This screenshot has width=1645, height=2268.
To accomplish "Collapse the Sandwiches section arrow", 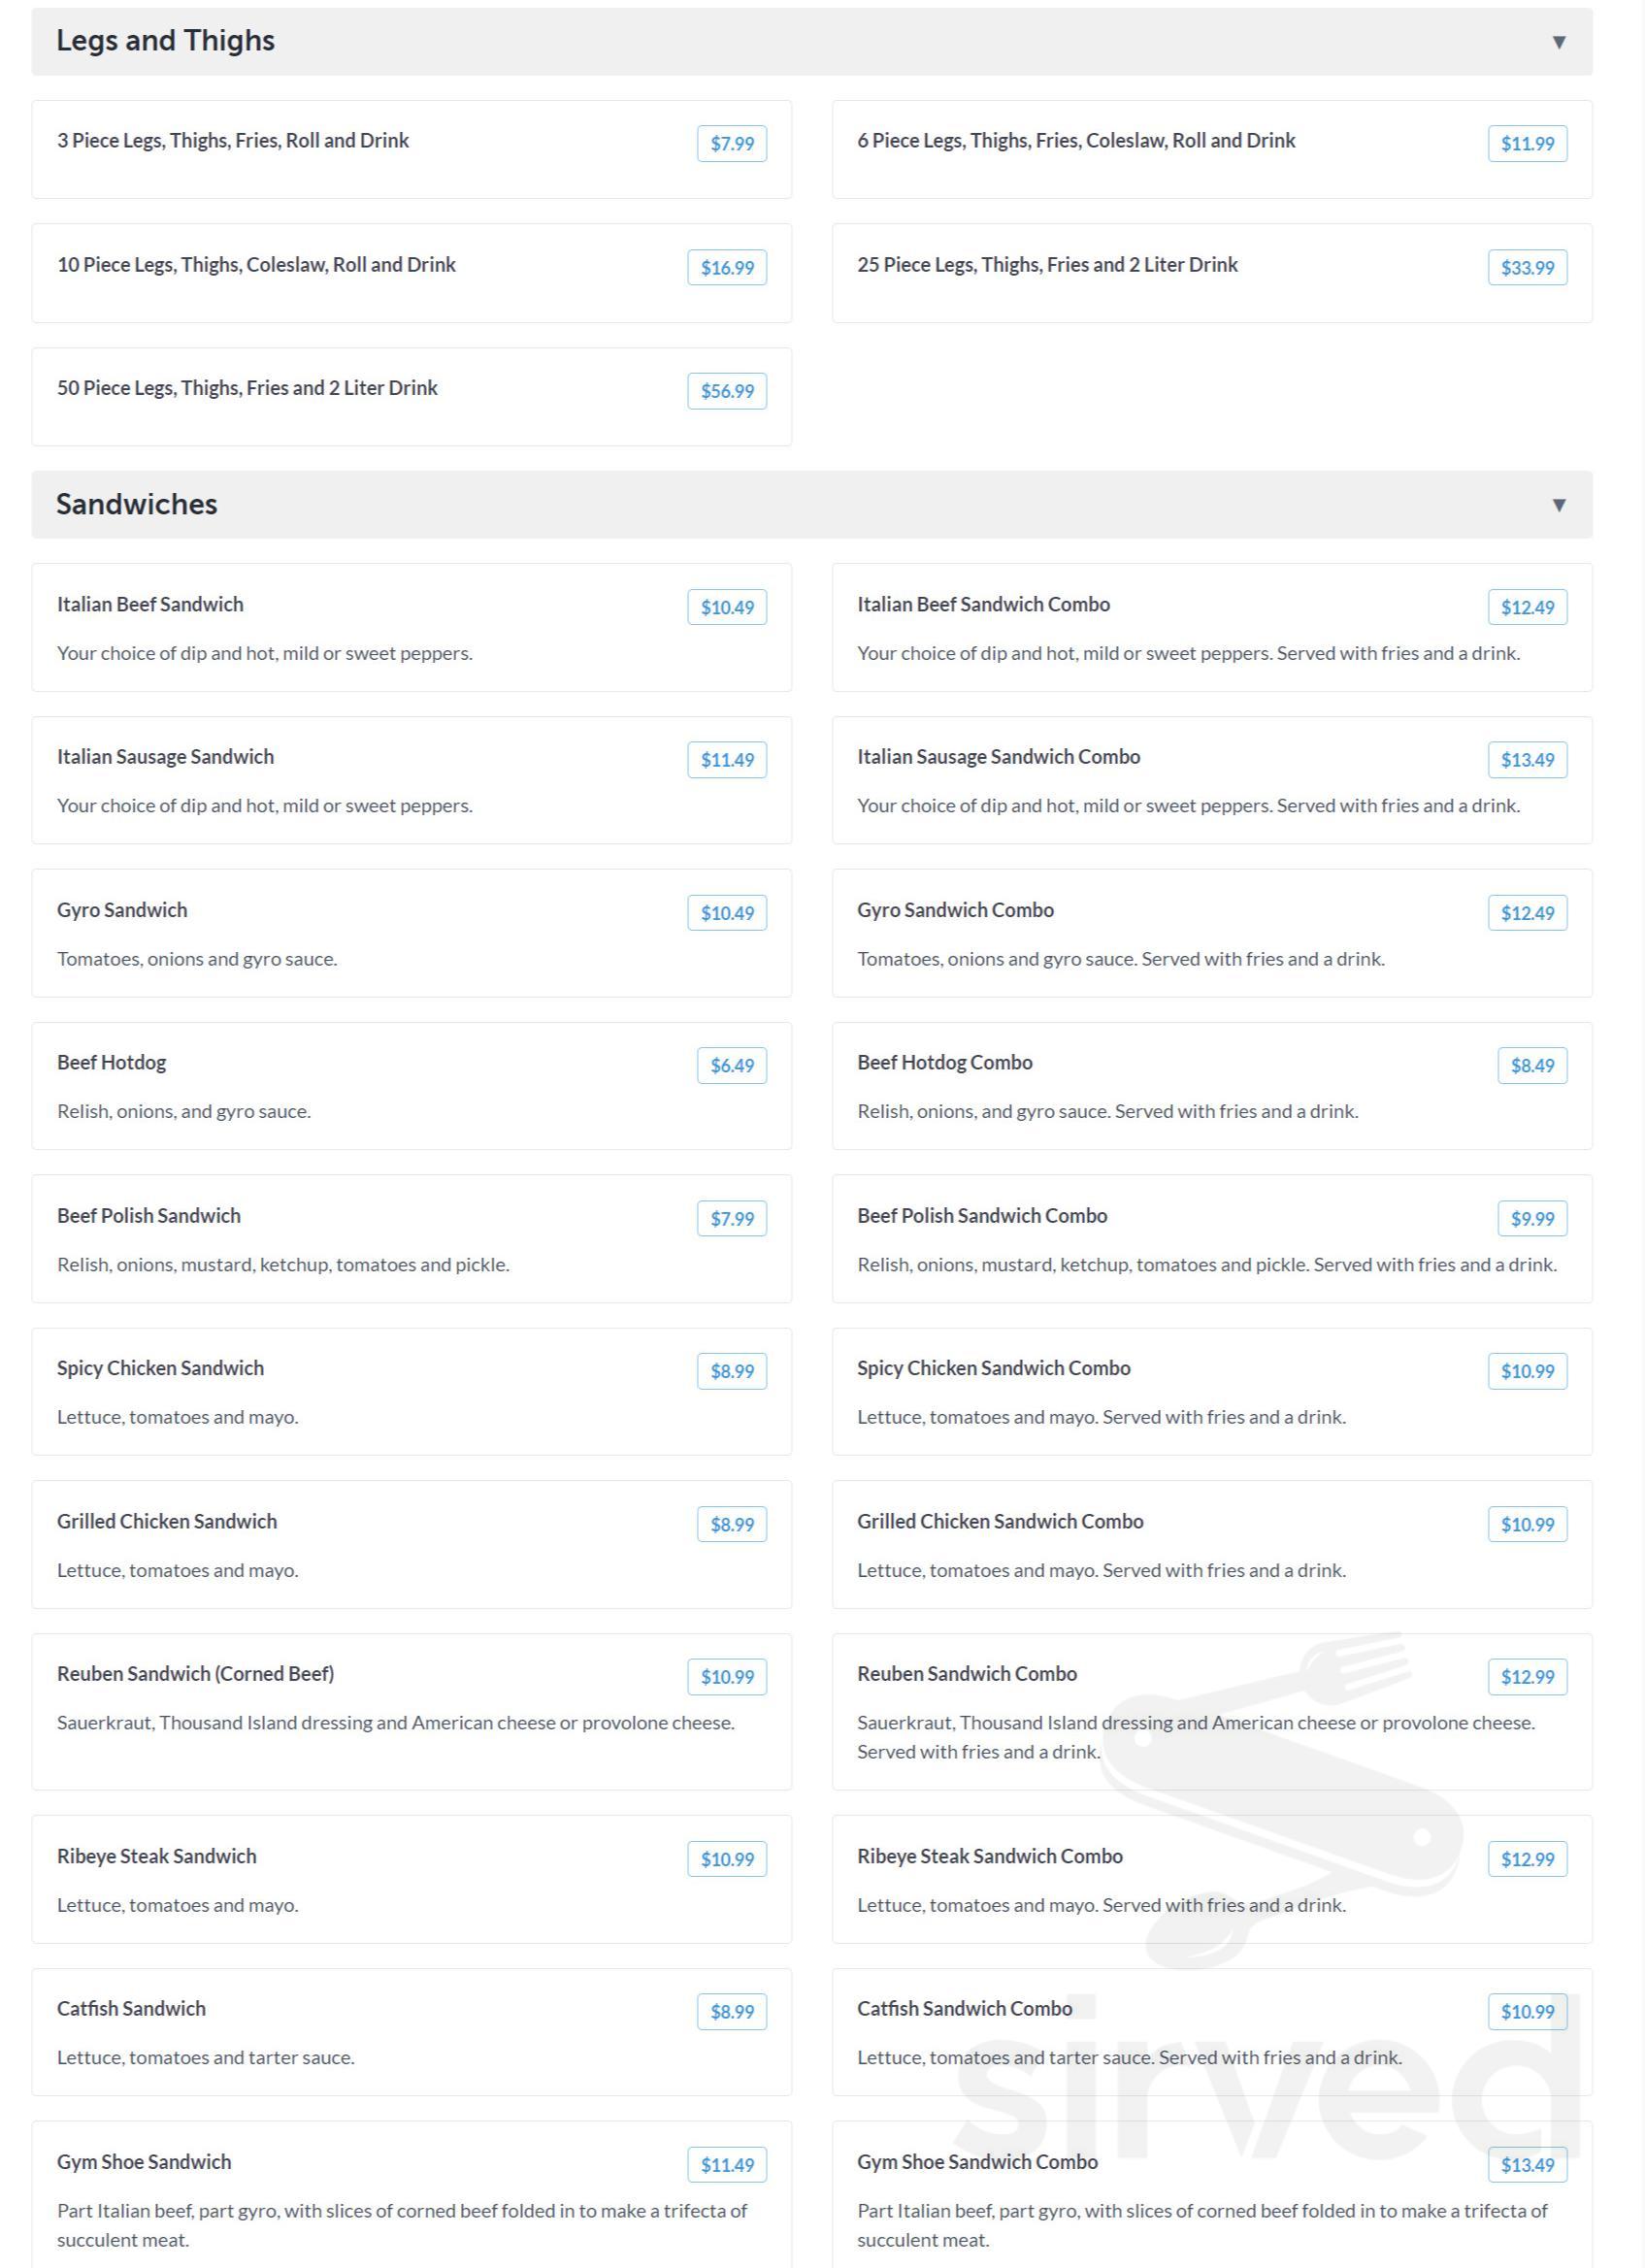I will (x=1558, y=505).
